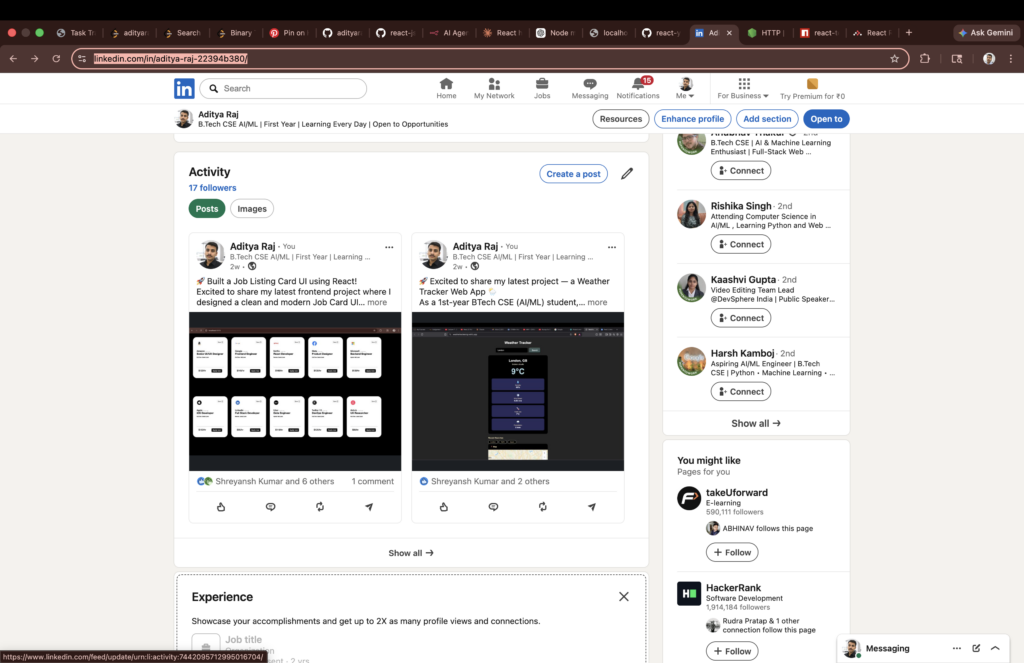The image size is (1024, 663).
Task: Comment on the Weather Tracker post
Action: coord(493,507)
